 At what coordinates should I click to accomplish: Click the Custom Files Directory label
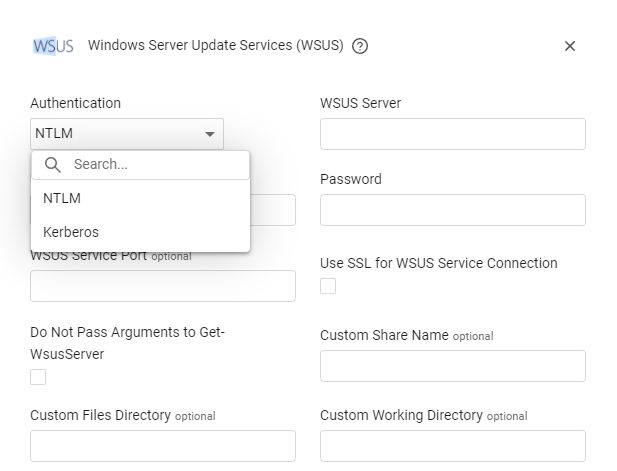coord(100,416)
